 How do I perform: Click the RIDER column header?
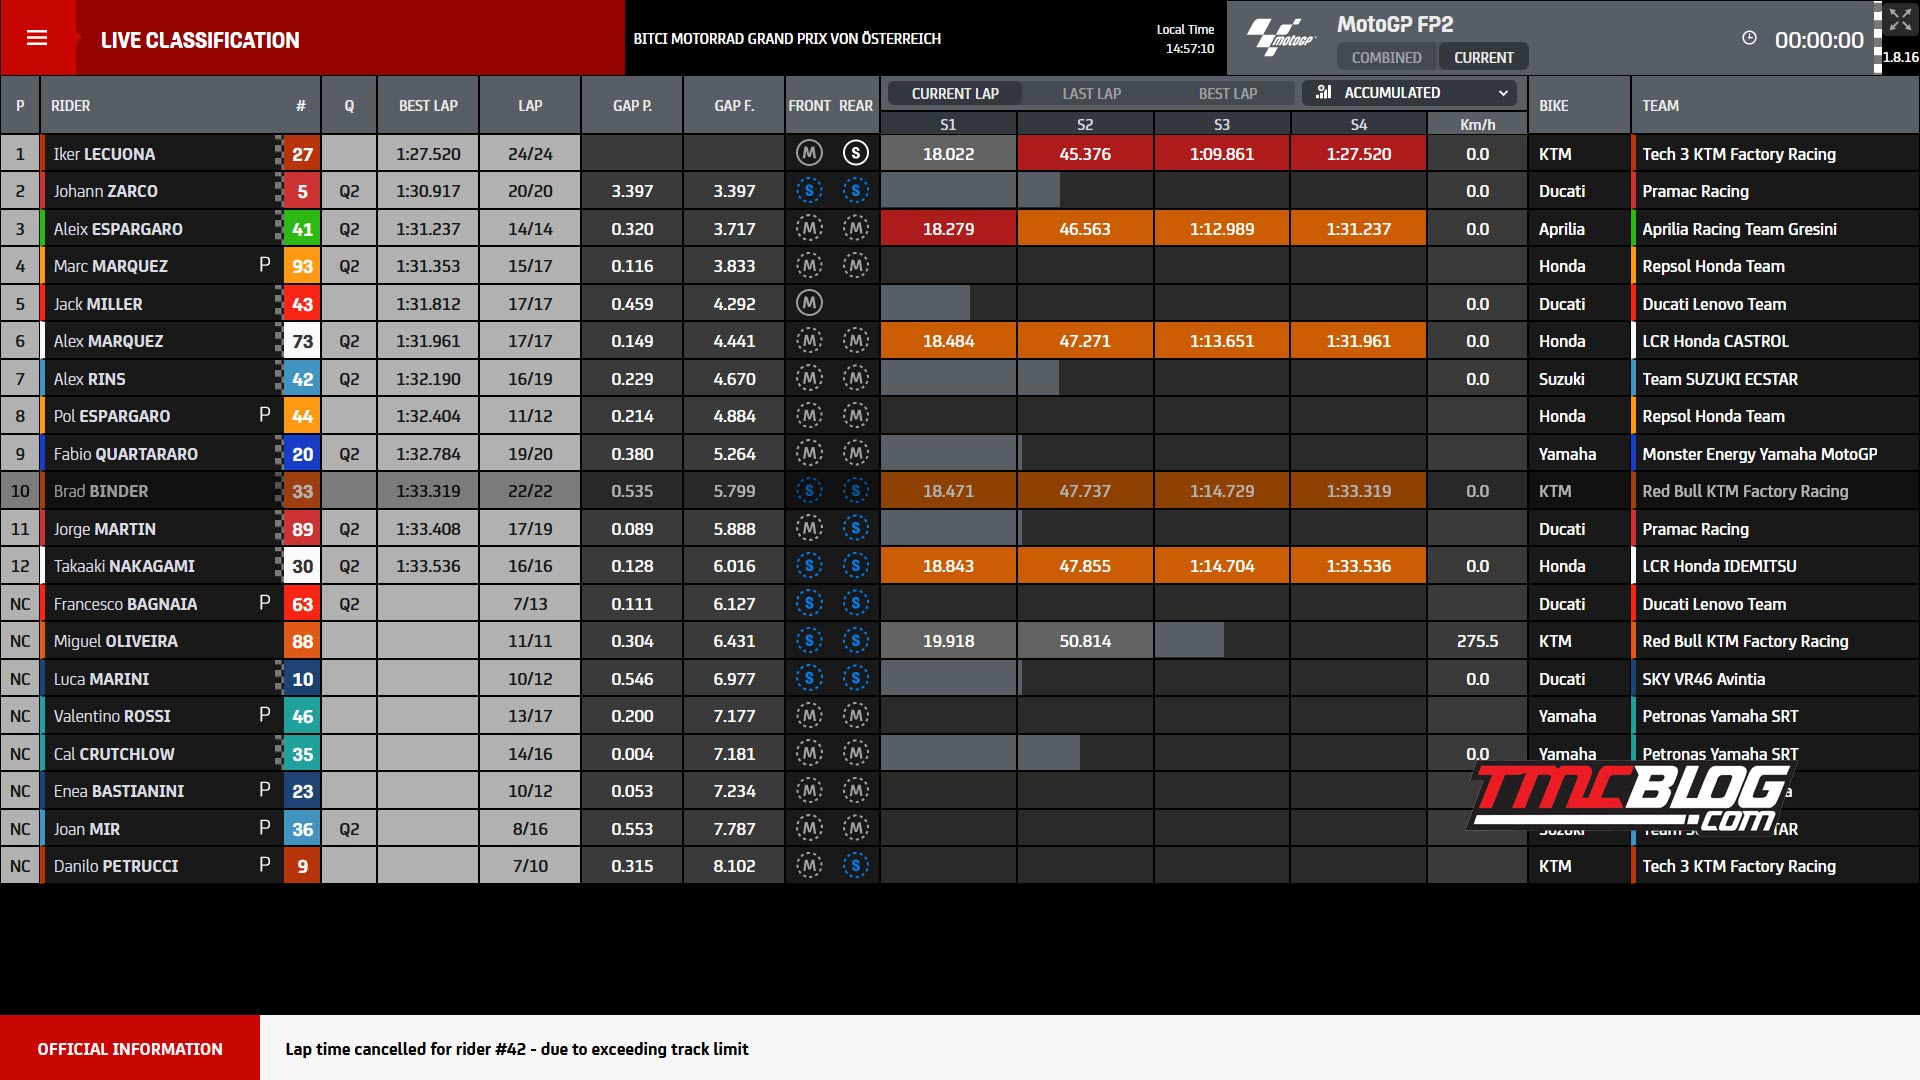pos(70,105)
